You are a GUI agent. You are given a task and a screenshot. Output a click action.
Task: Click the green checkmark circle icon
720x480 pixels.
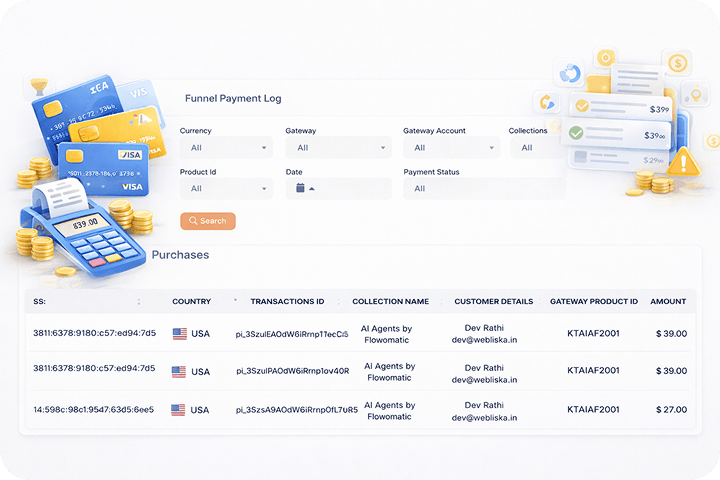coord(576,133)
